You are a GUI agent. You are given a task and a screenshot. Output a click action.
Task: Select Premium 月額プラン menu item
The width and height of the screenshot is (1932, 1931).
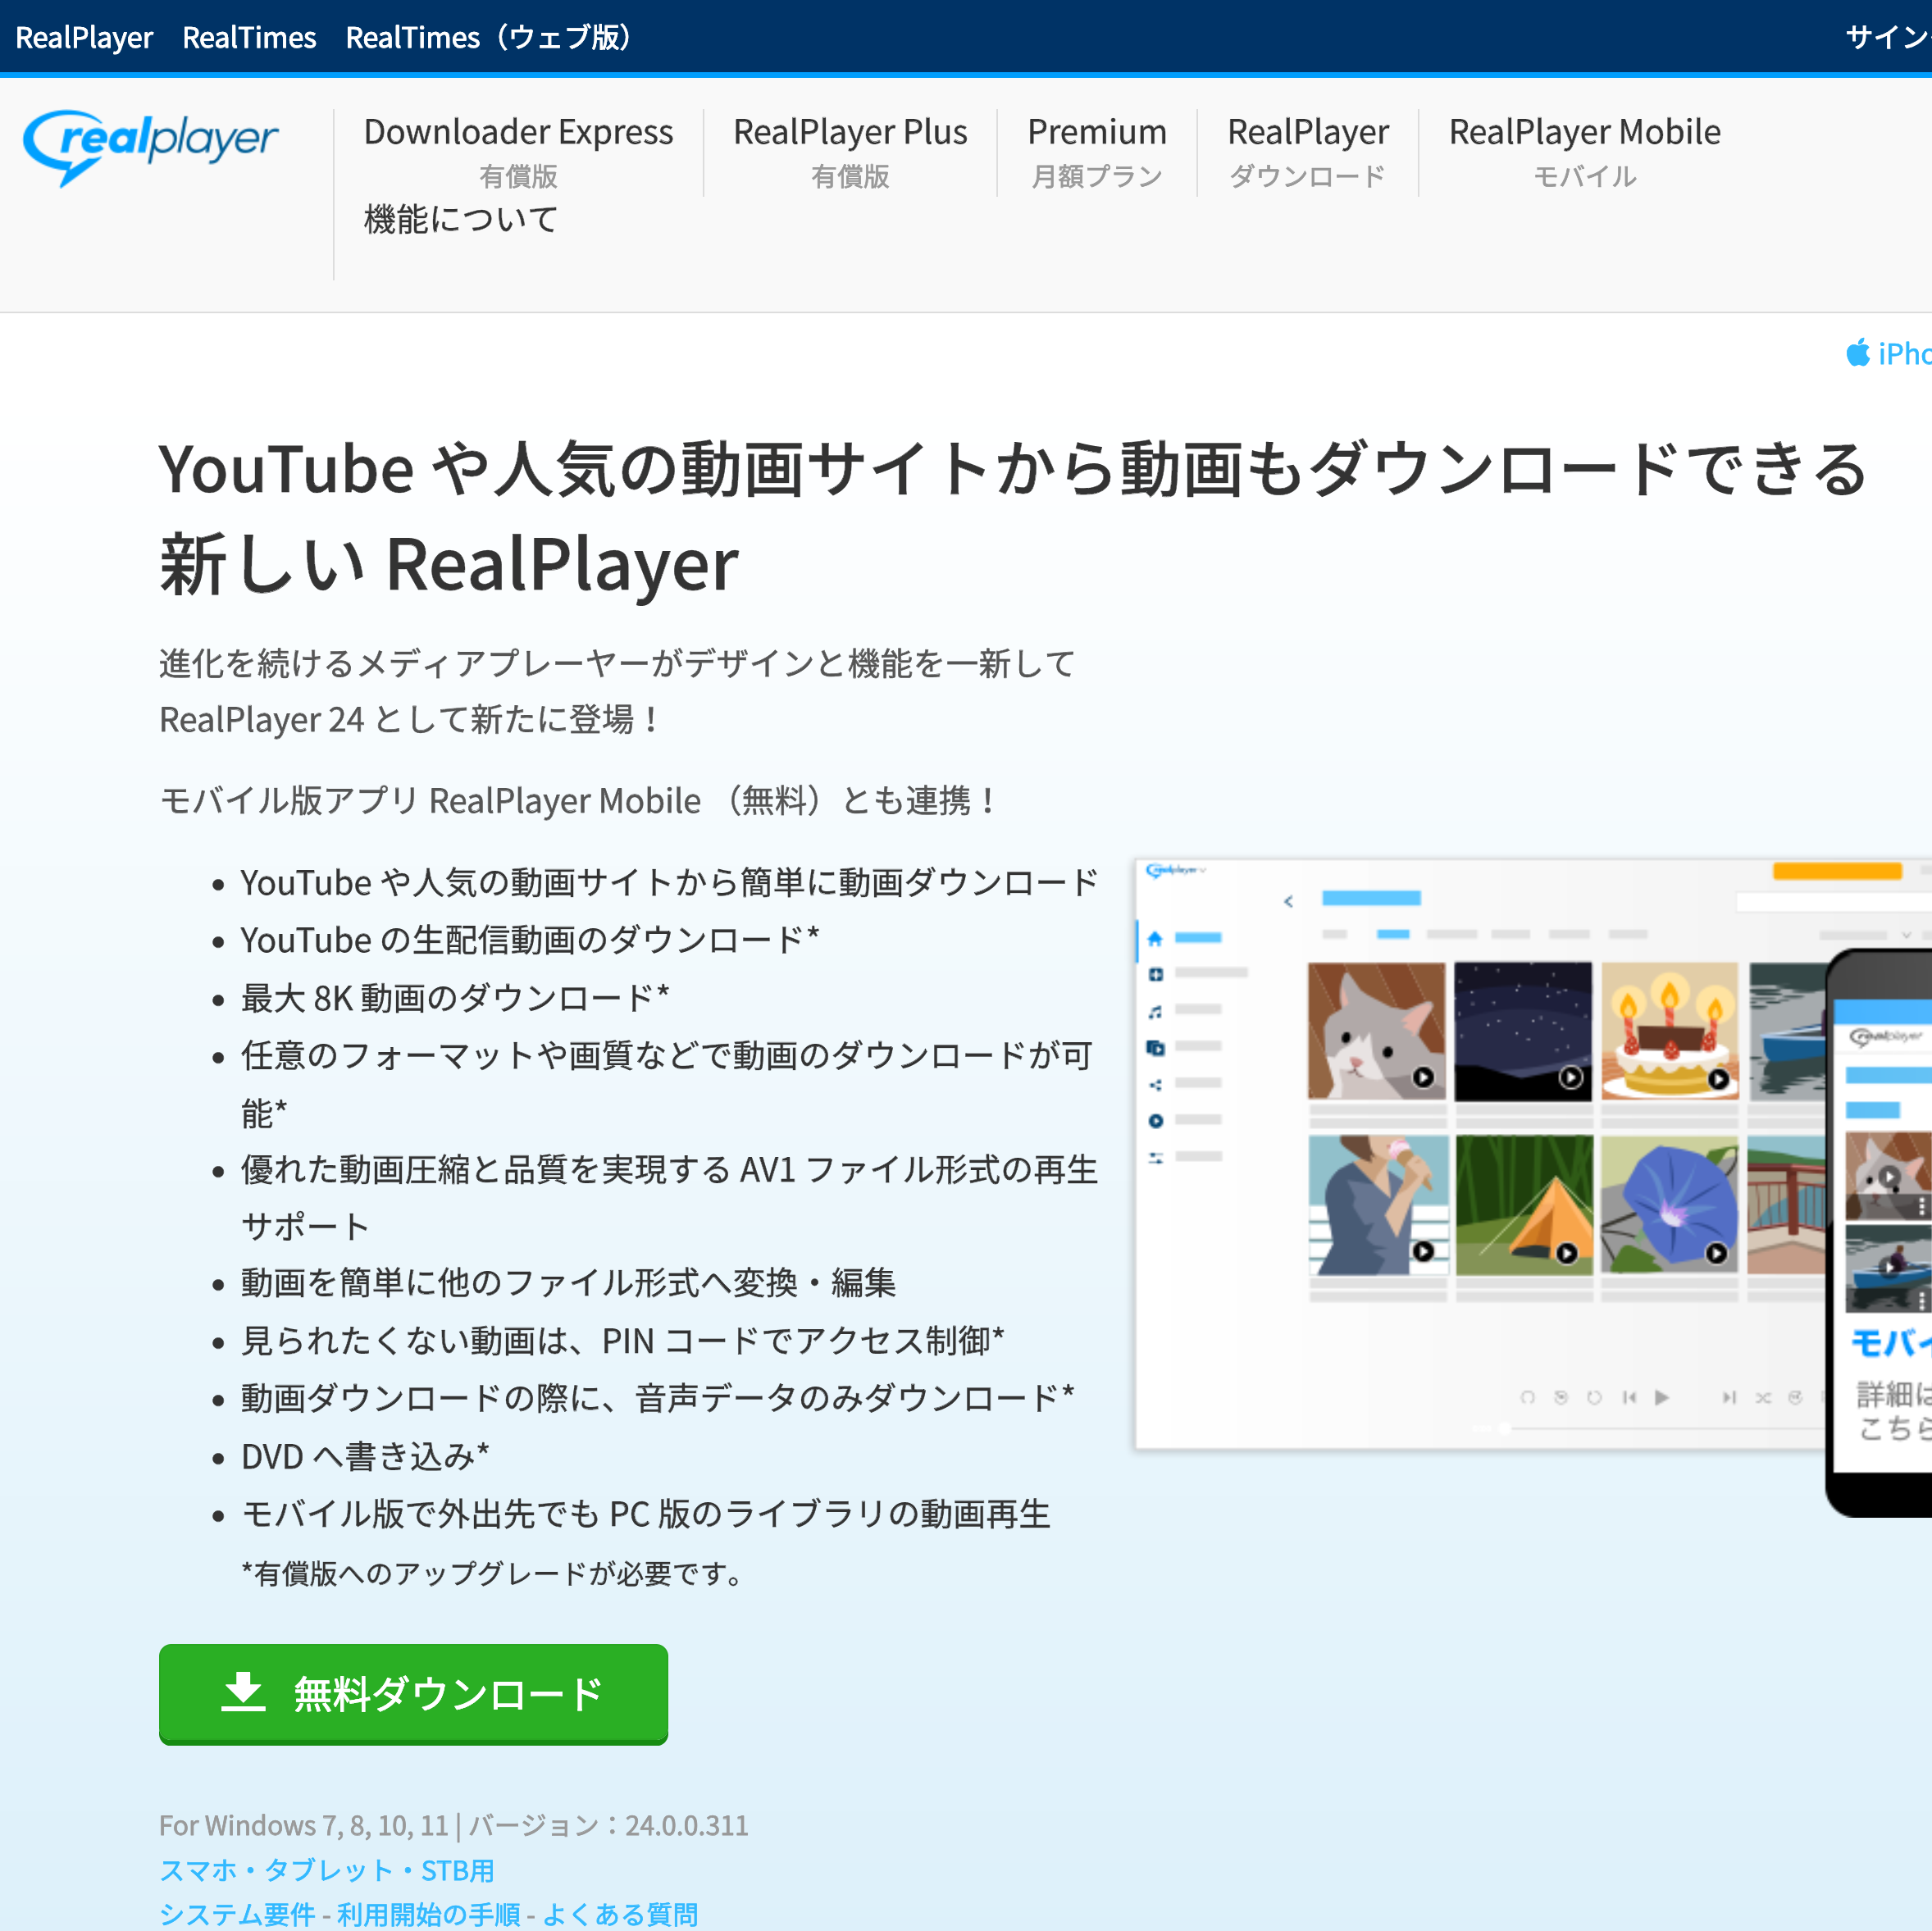pyautogui.click(x=1097, y=152)
